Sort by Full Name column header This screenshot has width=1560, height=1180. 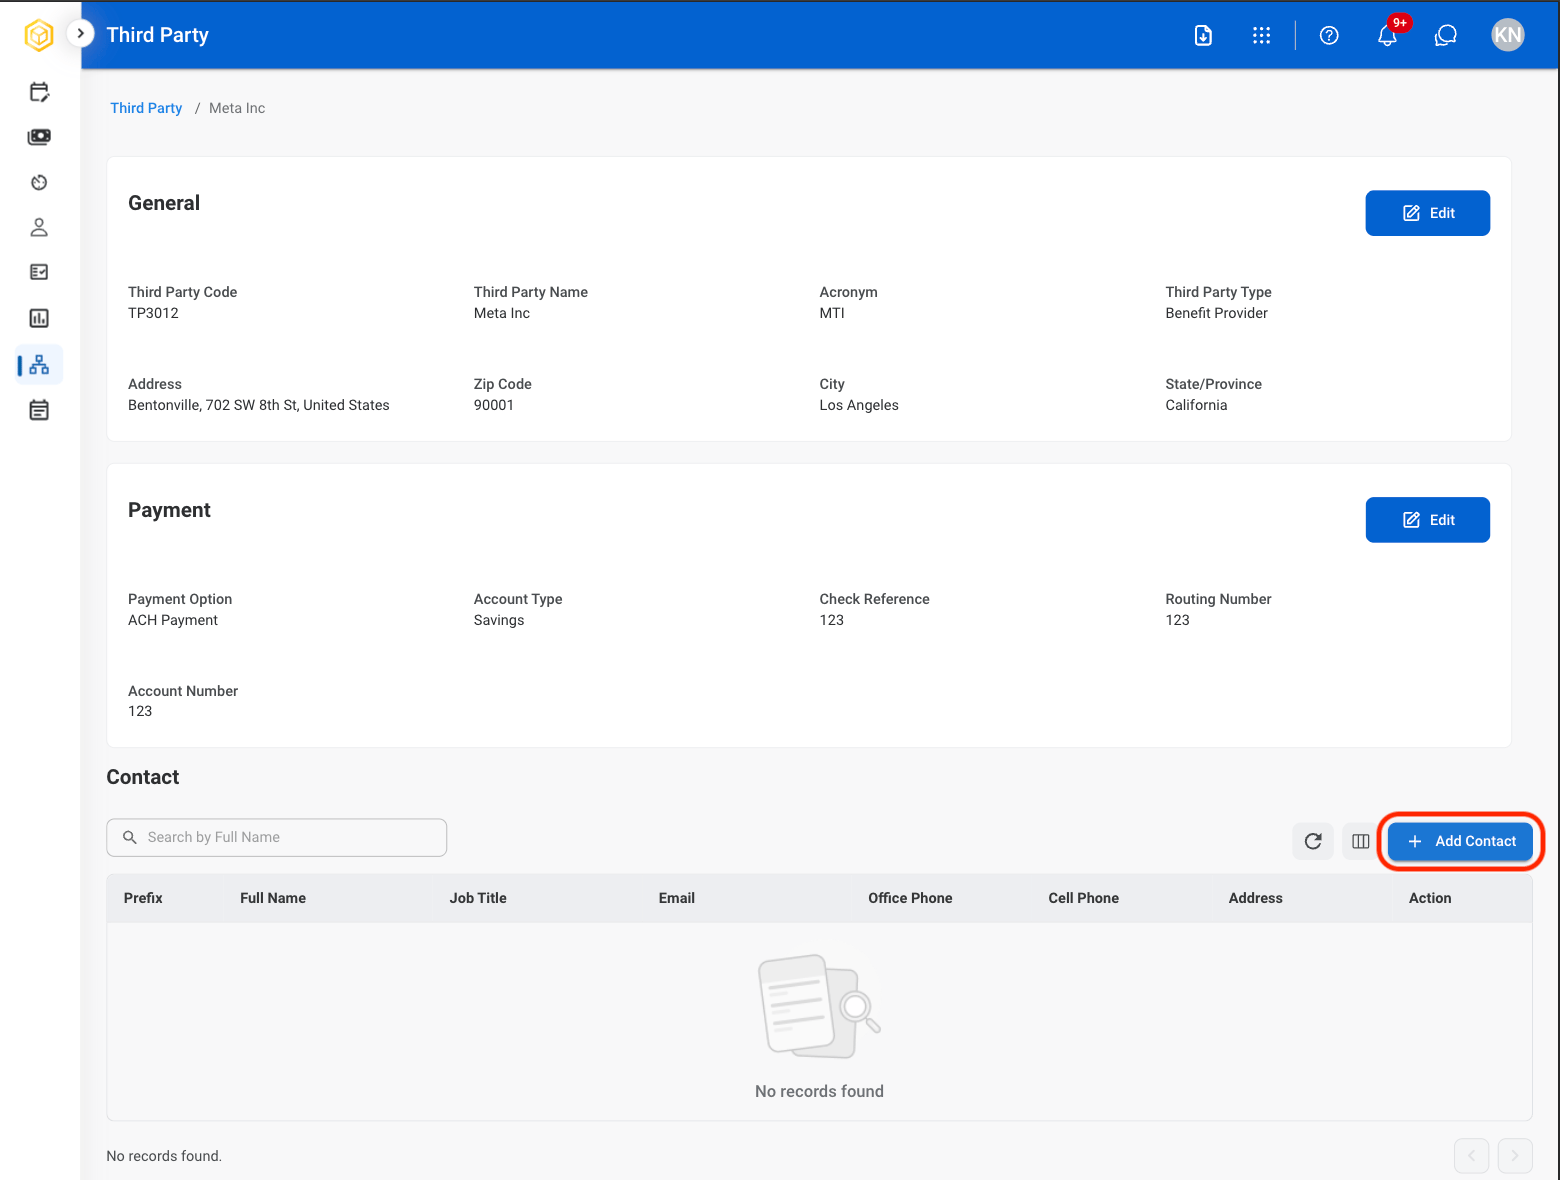pos(273,898)
